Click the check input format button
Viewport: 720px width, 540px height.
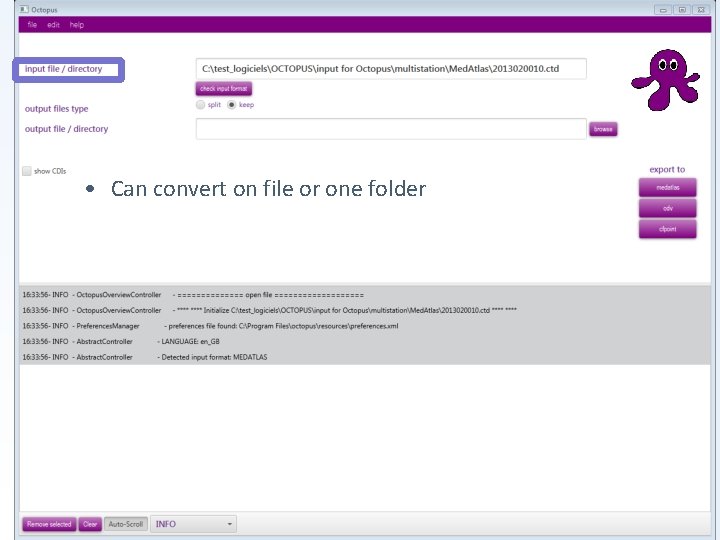[224, 88]
